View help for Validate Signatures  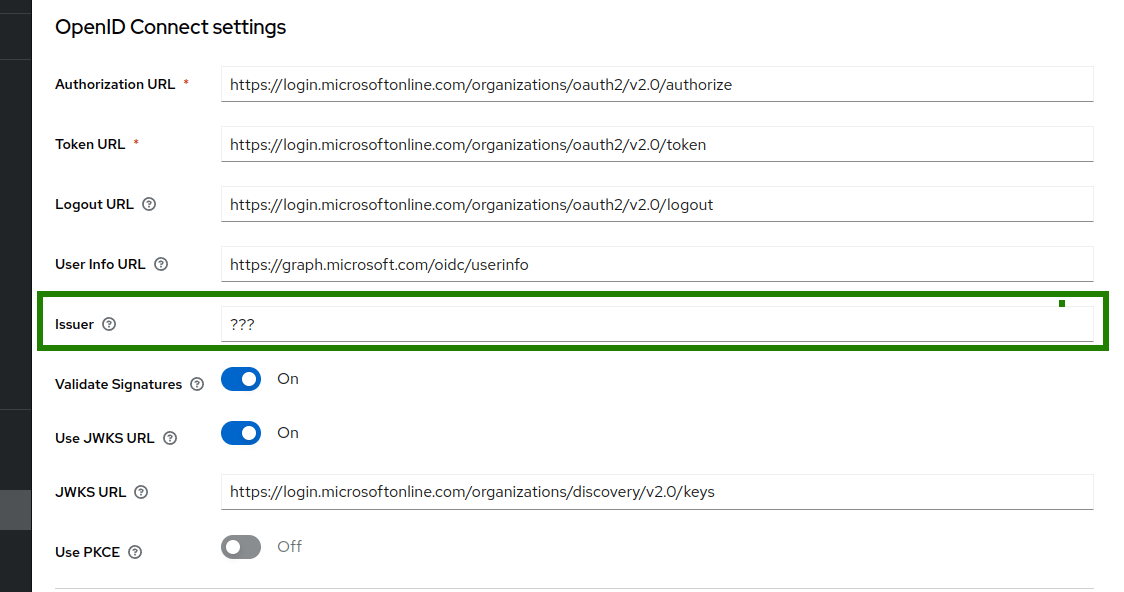point(196,384)
